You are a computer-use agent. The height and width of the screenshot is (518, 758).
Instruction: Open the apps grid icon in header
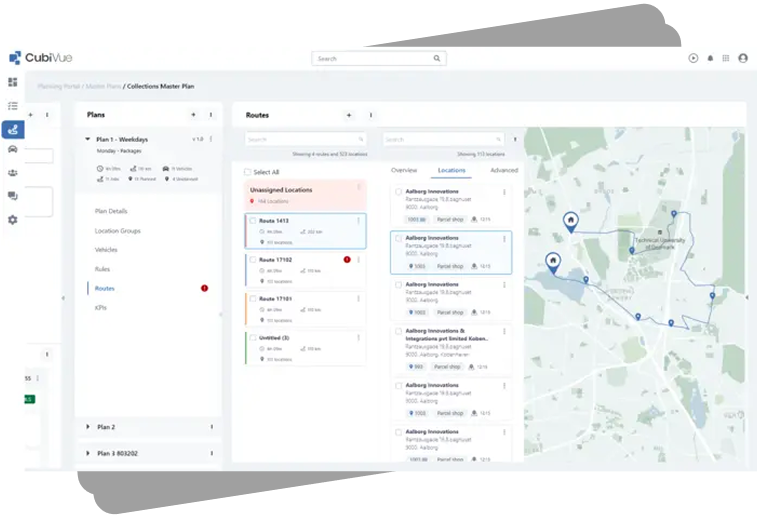coord(726,59)
